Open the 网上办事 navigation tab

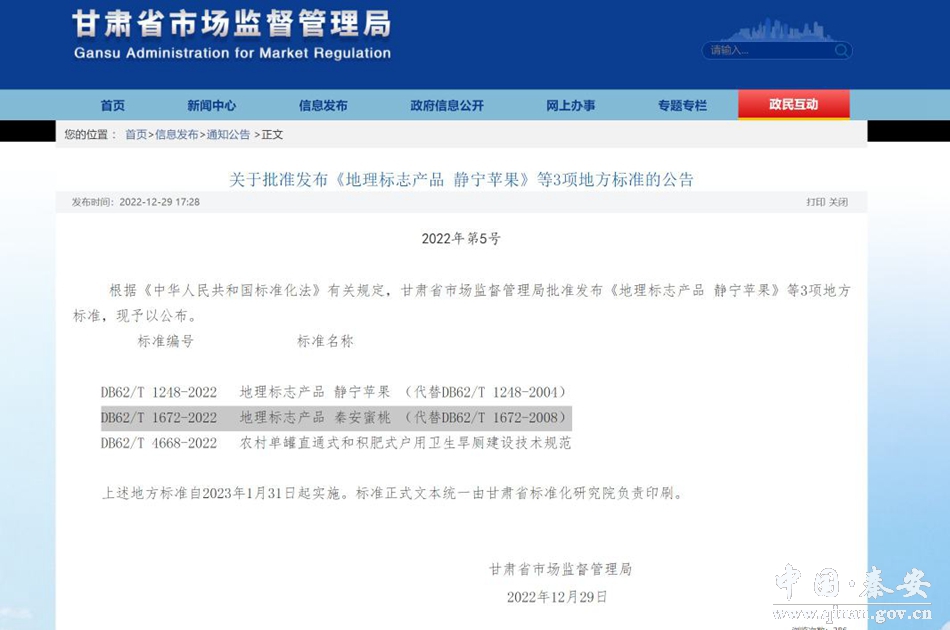pyautogui.click(x=570, y=105)
